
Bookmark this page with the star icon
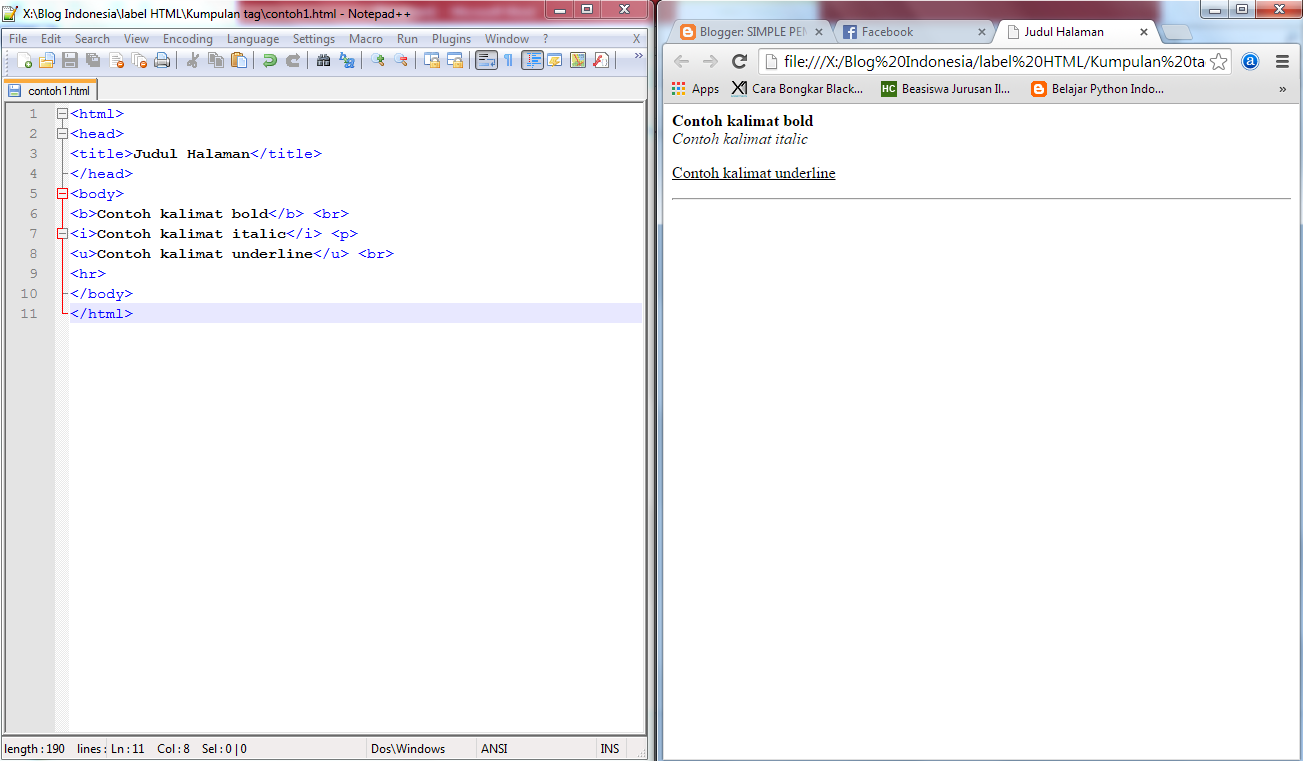pos(1218,62)
